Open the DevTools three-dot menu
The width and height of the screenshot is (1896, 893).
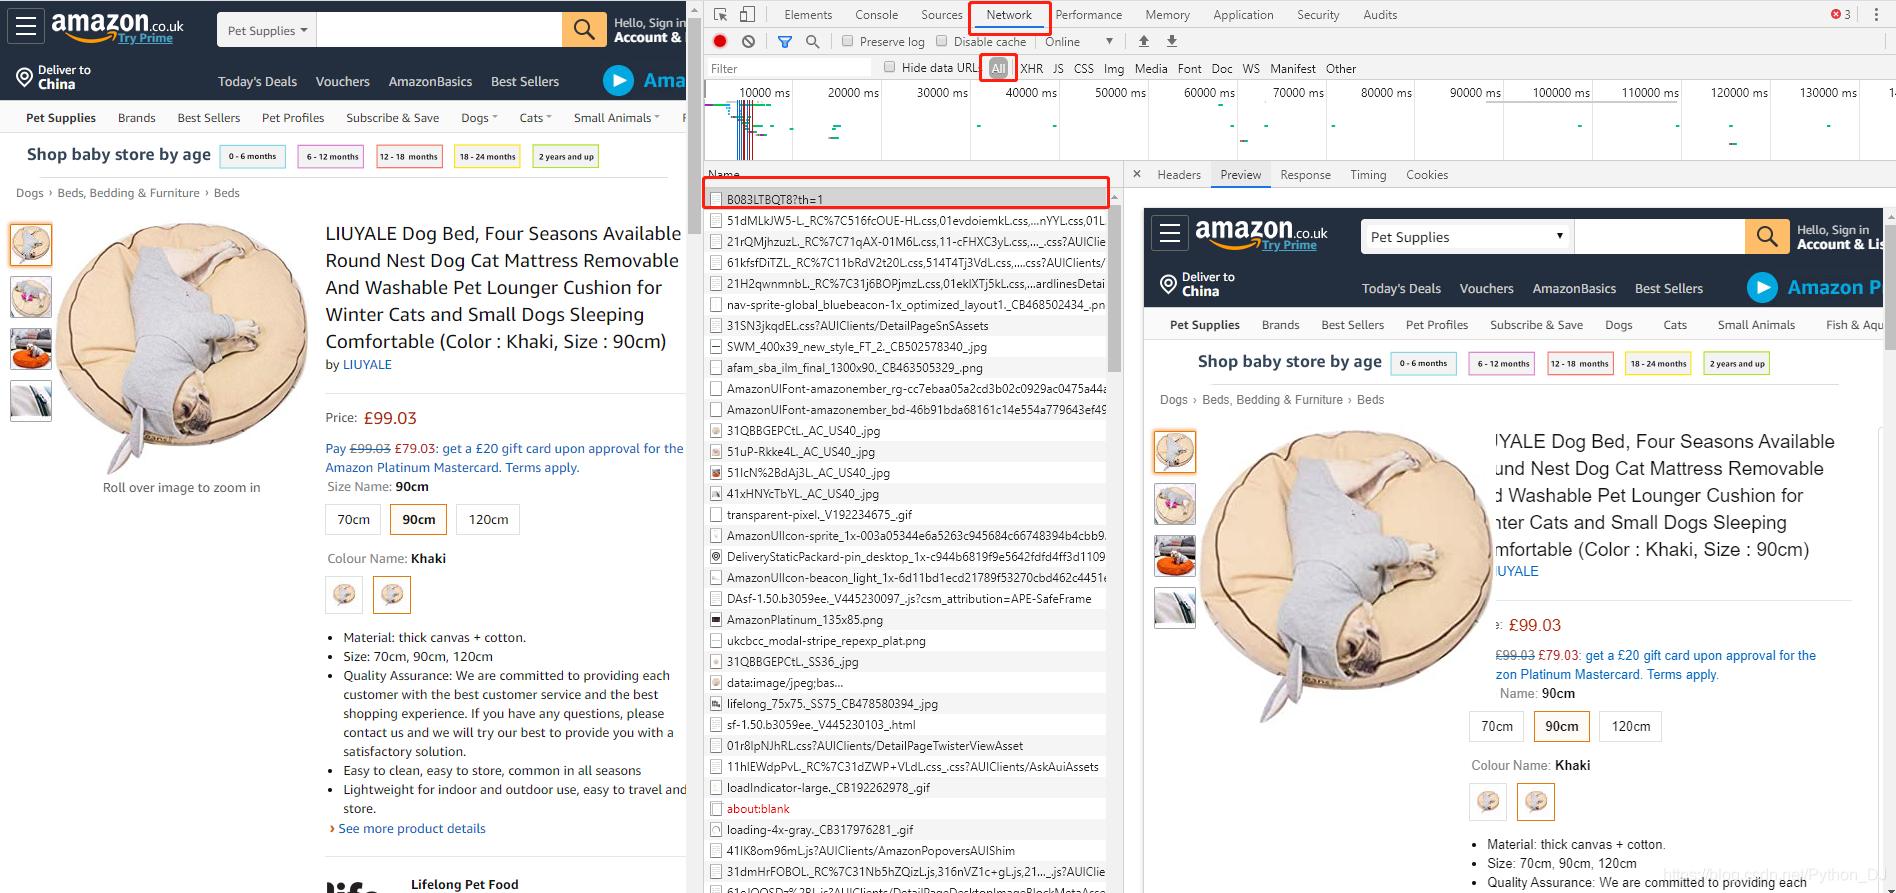click(x=1877, y=14)
